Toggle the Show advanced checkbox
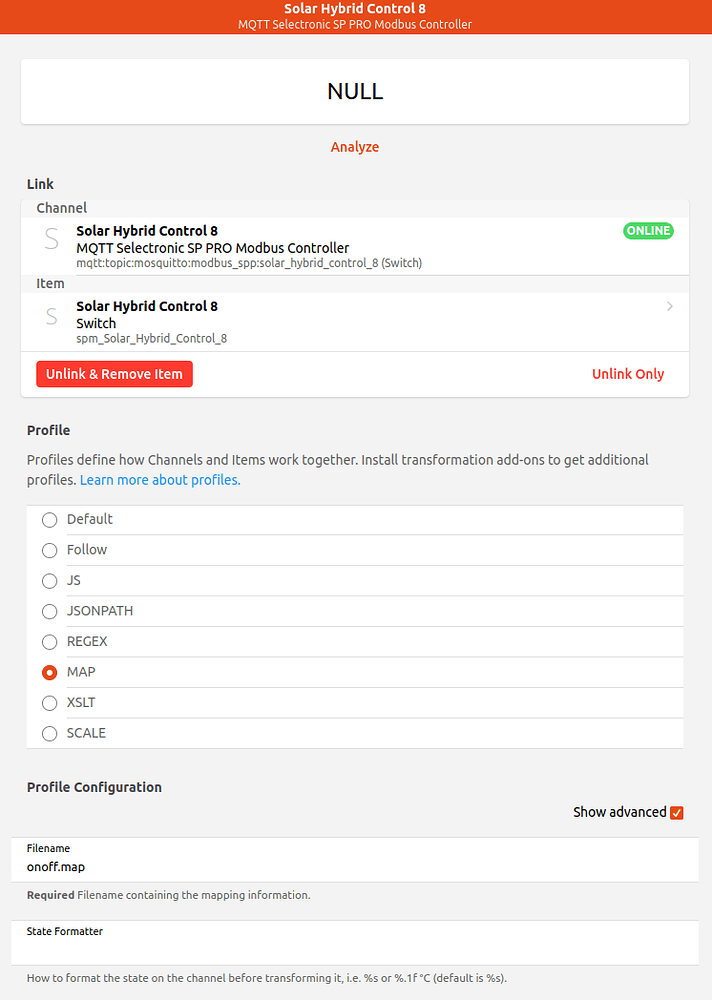 [676, 812]
